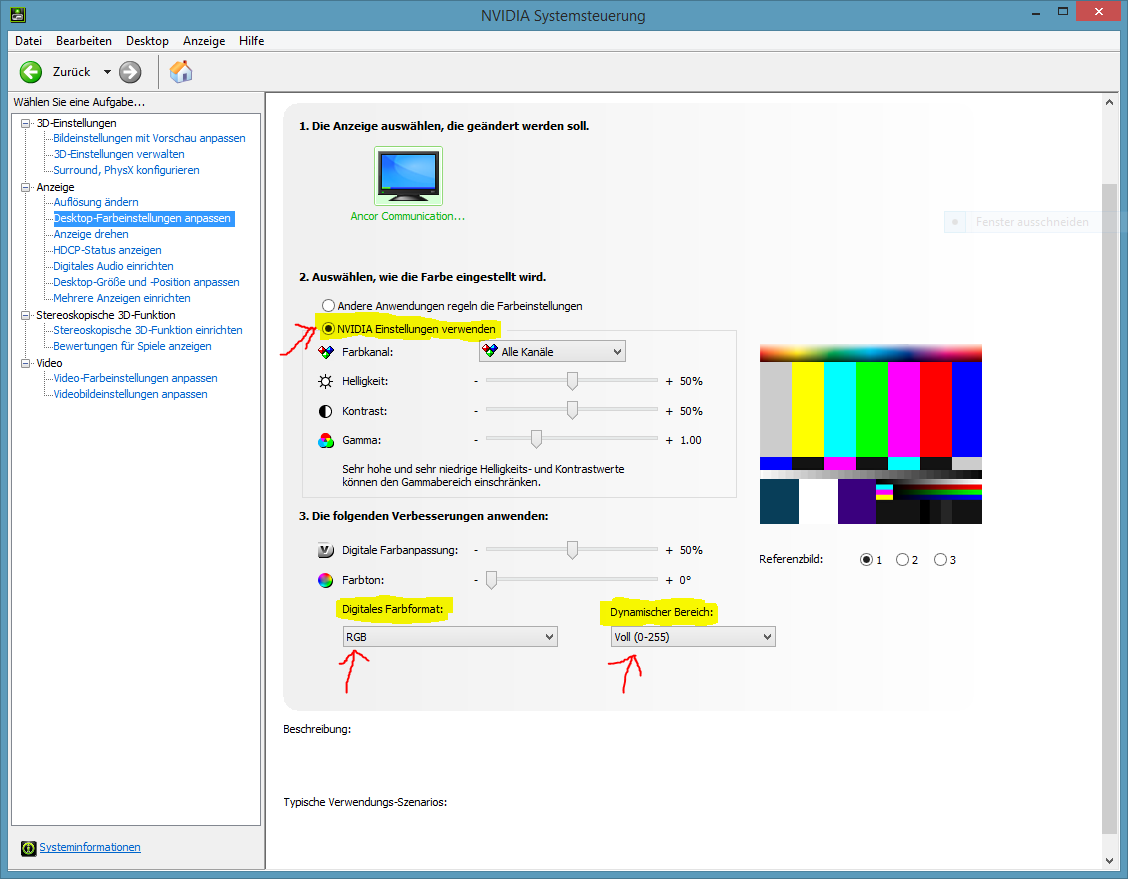Click the vertical scrollbar down arrow
The height and width of the screenshot is (879, 1128).
(x=1109, y=861)
